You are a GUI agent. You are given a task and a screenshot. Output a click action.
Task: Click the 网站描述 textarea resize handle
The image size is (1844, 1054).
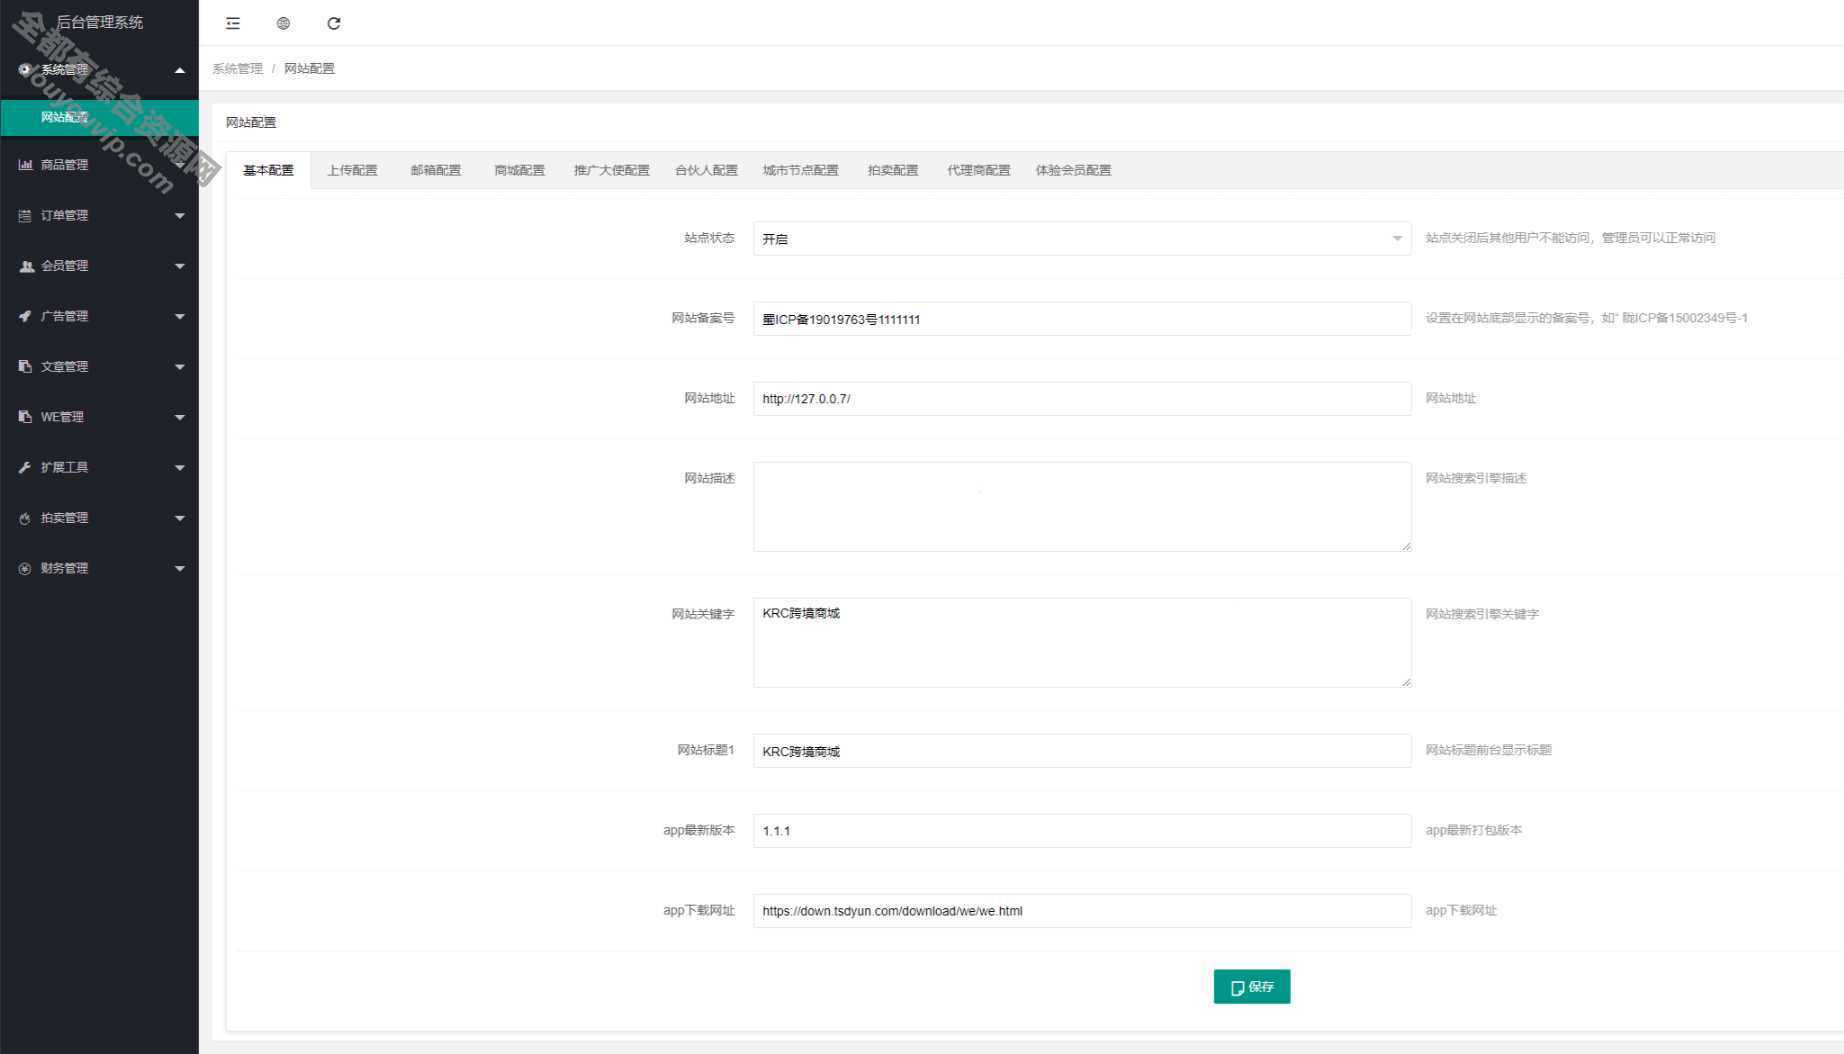point(1406,546)
